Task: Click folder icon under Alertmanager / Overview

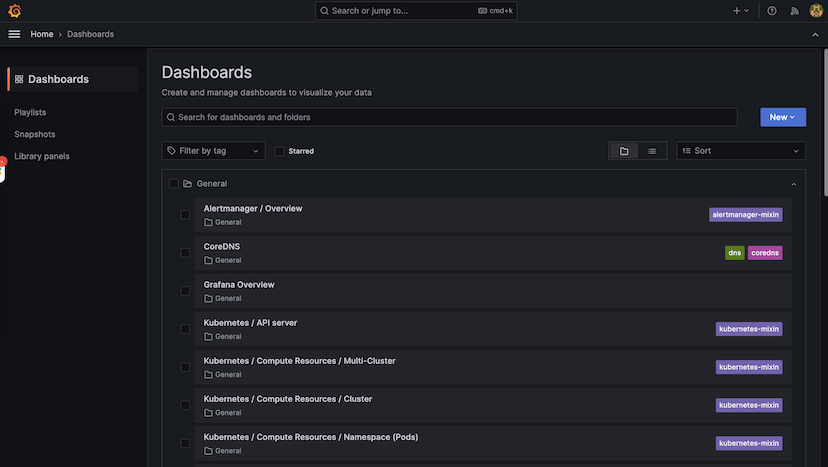Action: [x=208, y=222]
